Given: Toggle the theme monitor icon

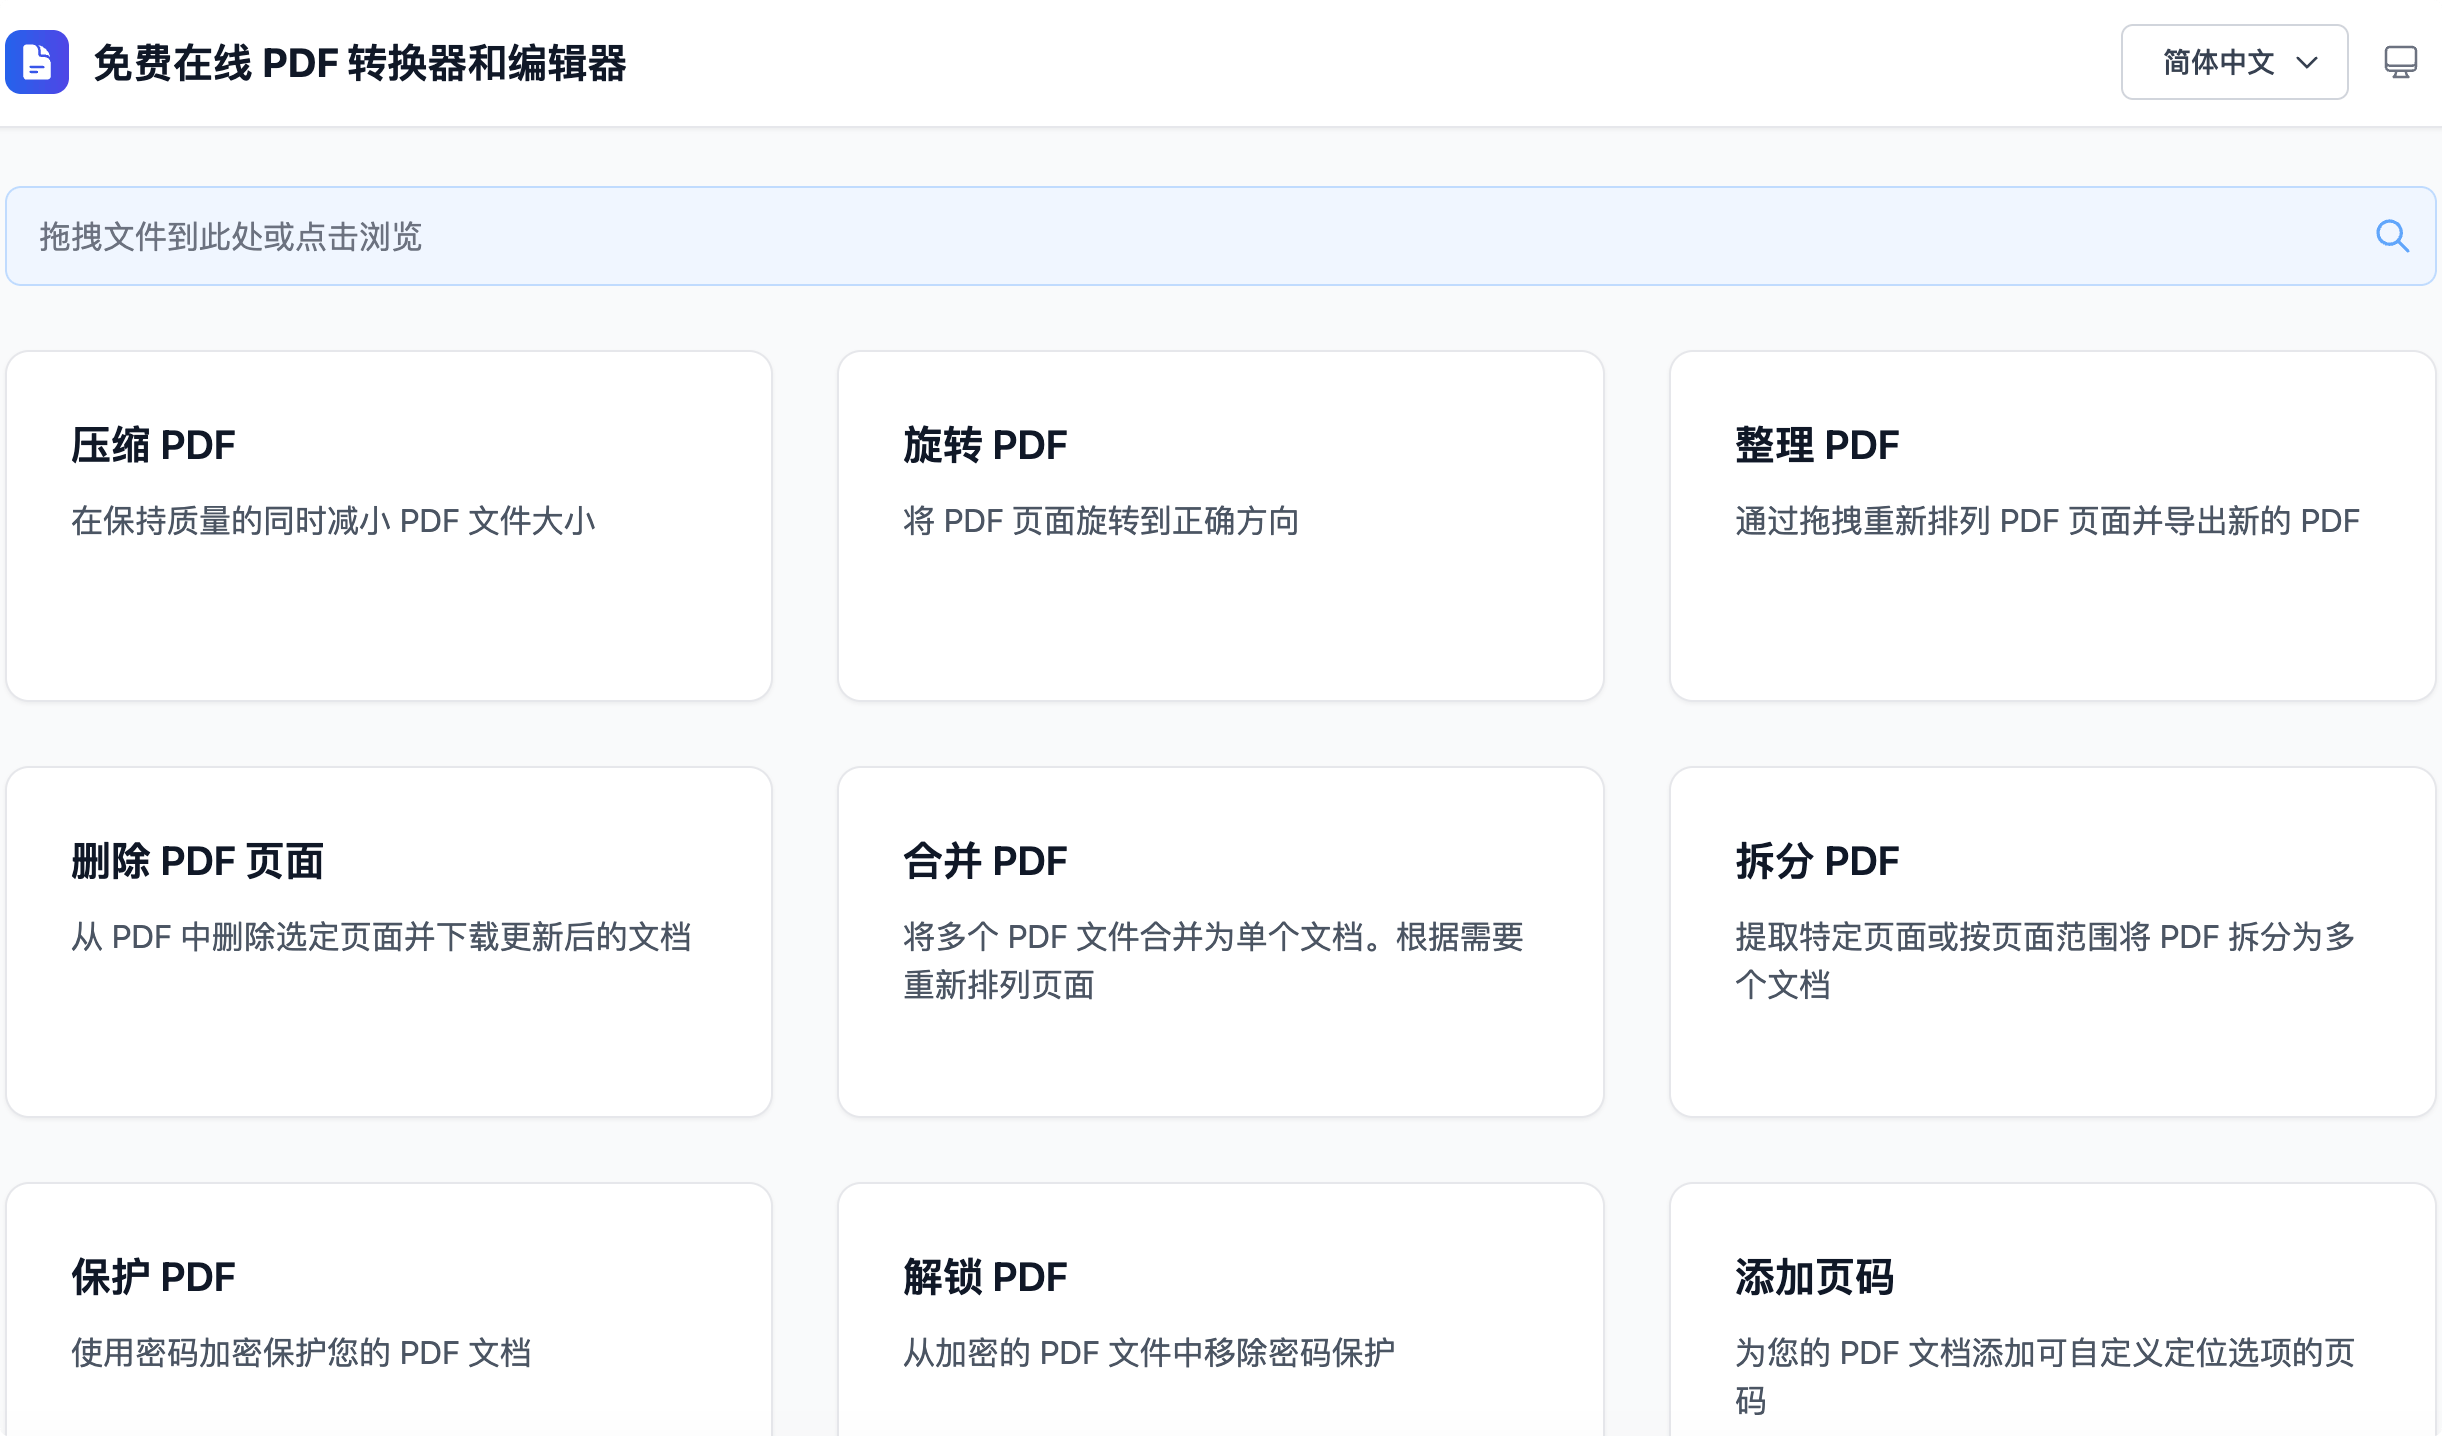Looking at the screenshot, I should point(2400,62).
